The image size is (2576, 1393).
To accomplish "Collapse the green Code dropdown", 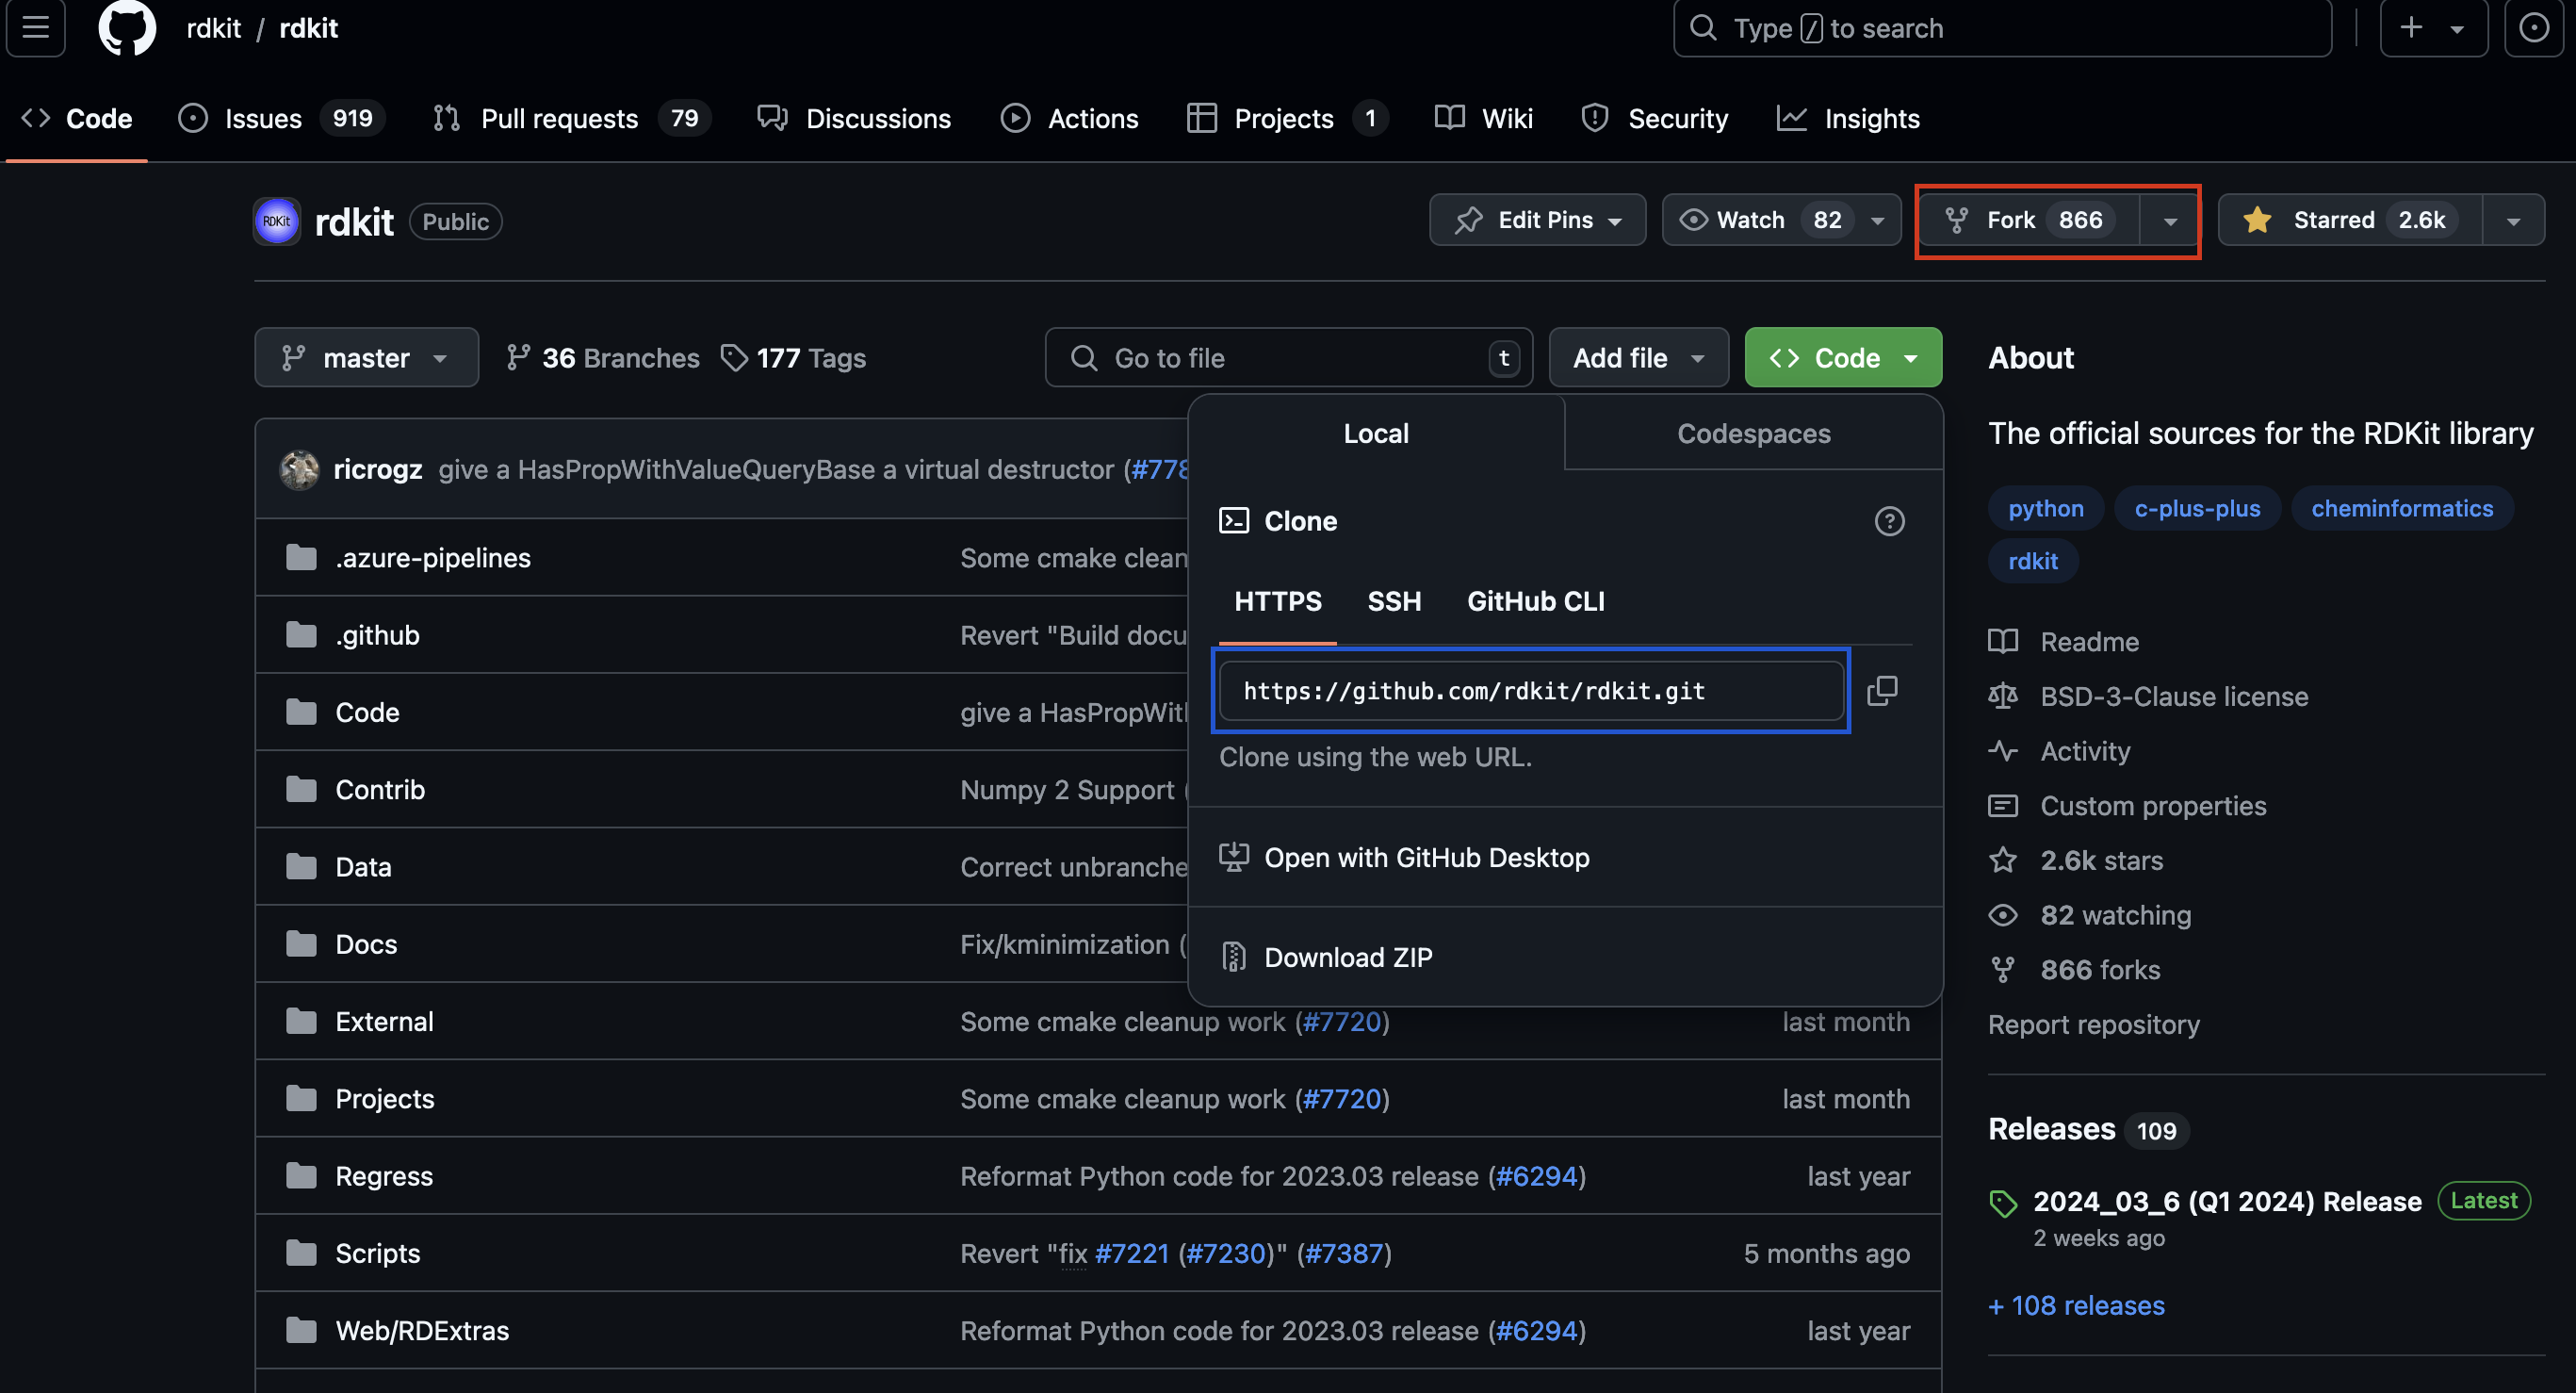I will coord(1843,358).
